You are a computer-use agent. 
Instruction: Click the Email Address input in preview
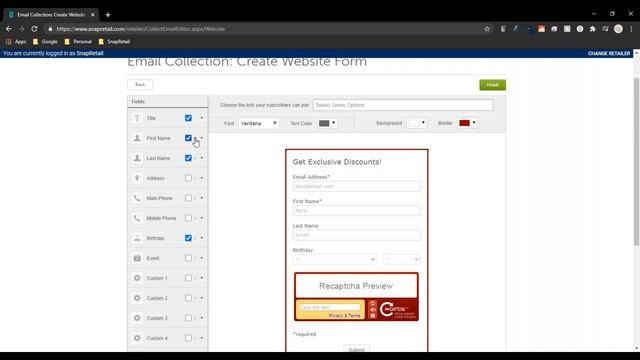[x=356, y=186]
